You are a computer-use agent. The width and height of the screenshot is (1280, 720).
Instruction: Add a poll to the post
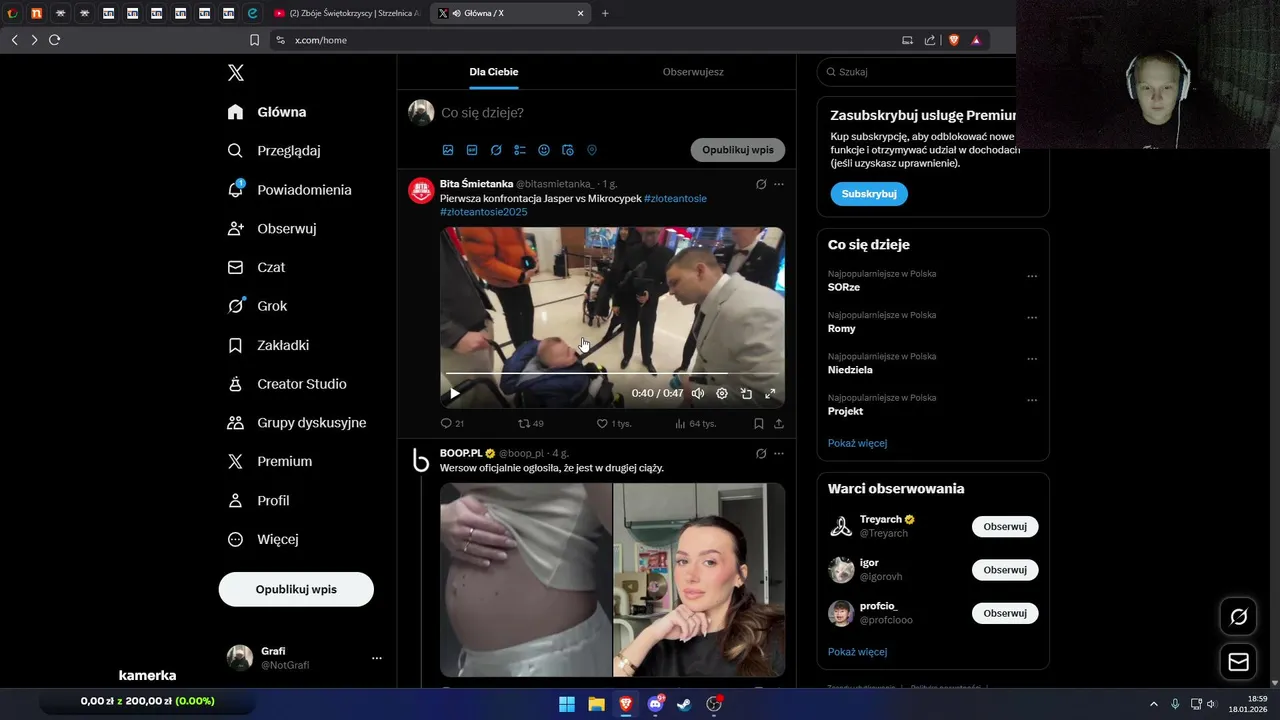(x=520, y=150)
